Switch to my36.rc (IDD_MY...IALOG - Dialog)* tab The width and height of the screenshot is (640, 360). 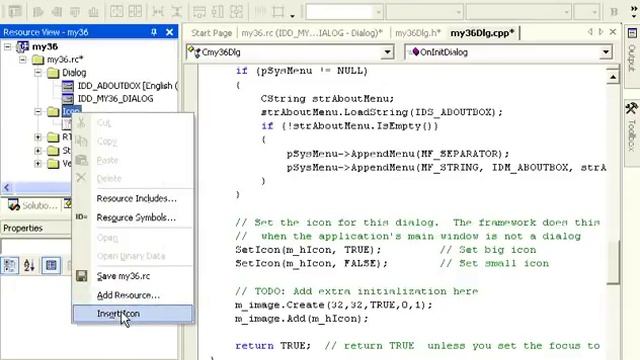point(312,33)
